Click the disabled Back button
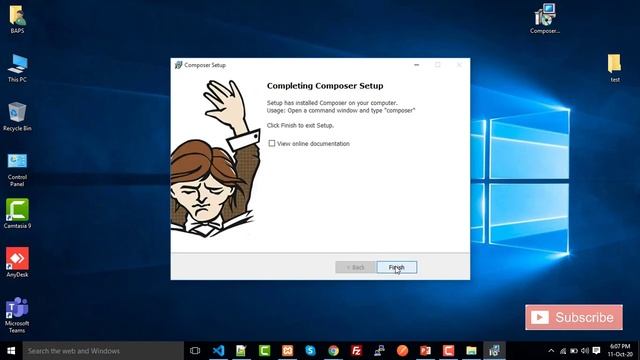 click(x=356, y=267)
